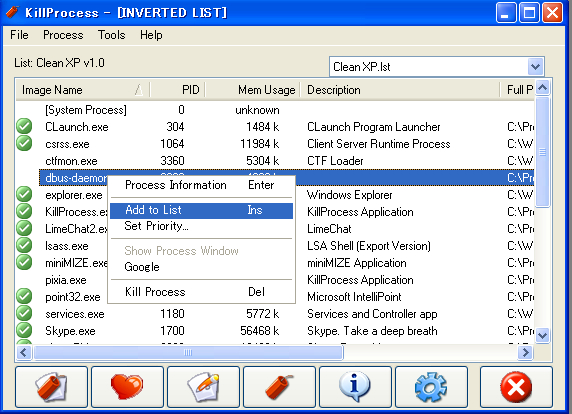The height and width of the screenshot is (414, 572).
Task: Click the lsass.exe image name
Action: [x=66, y=246]
